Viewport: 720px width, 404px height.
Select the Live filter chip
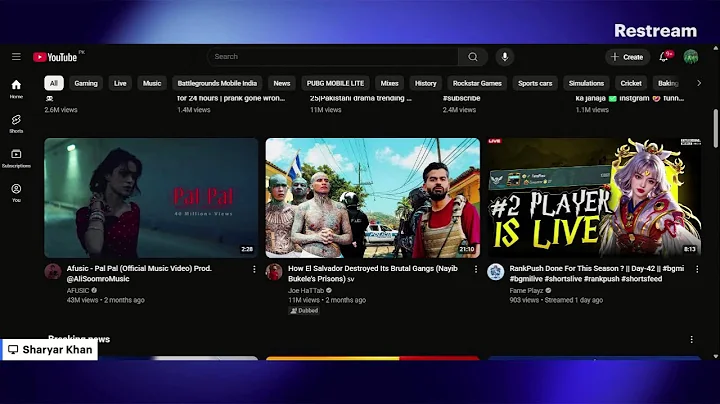120,83
